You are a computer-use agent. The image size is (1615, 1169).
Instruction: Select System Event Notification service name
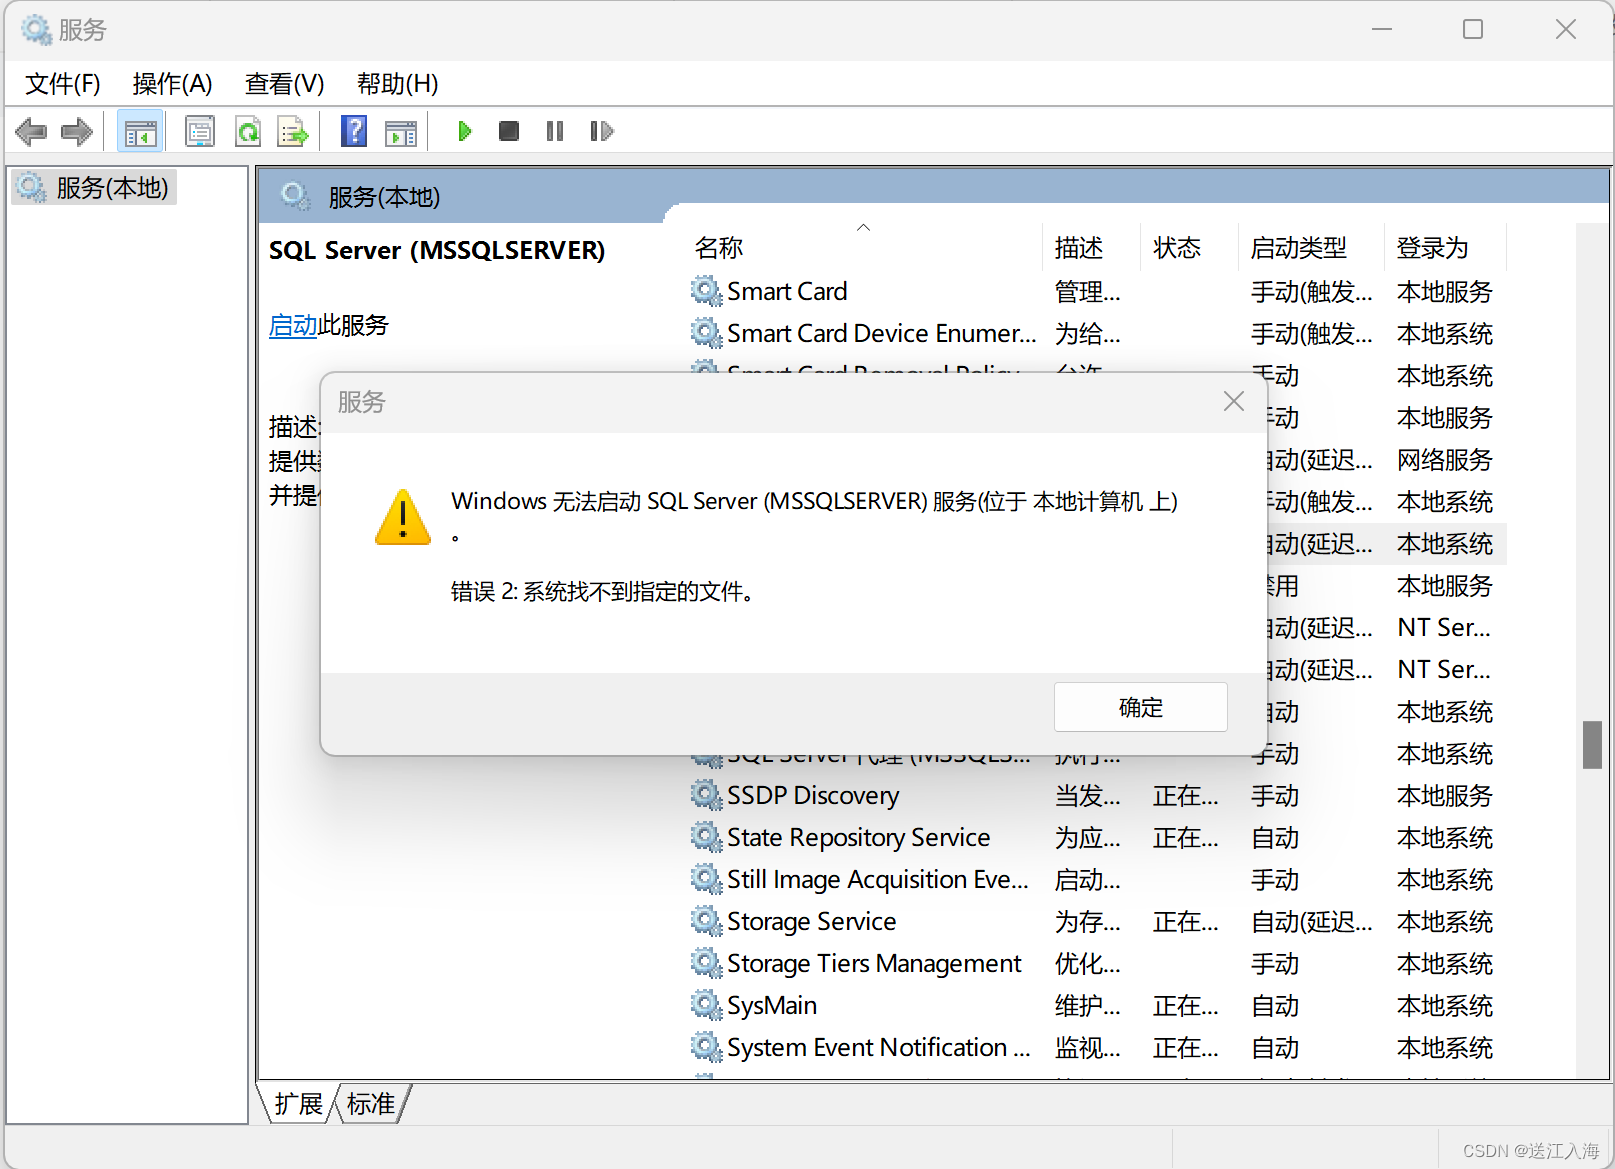(878, 1047)
